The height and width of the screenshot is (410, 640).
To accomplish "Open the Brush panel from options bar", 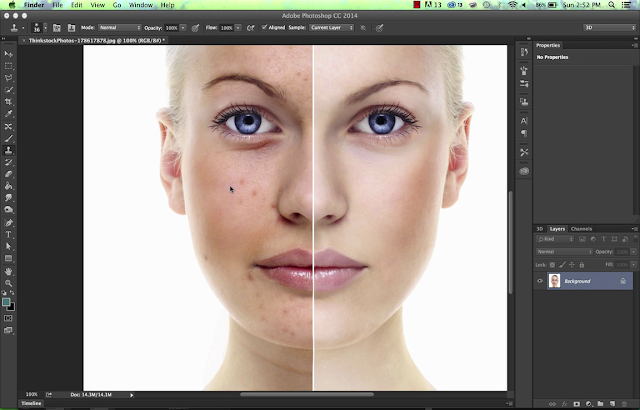I will 57,28.
